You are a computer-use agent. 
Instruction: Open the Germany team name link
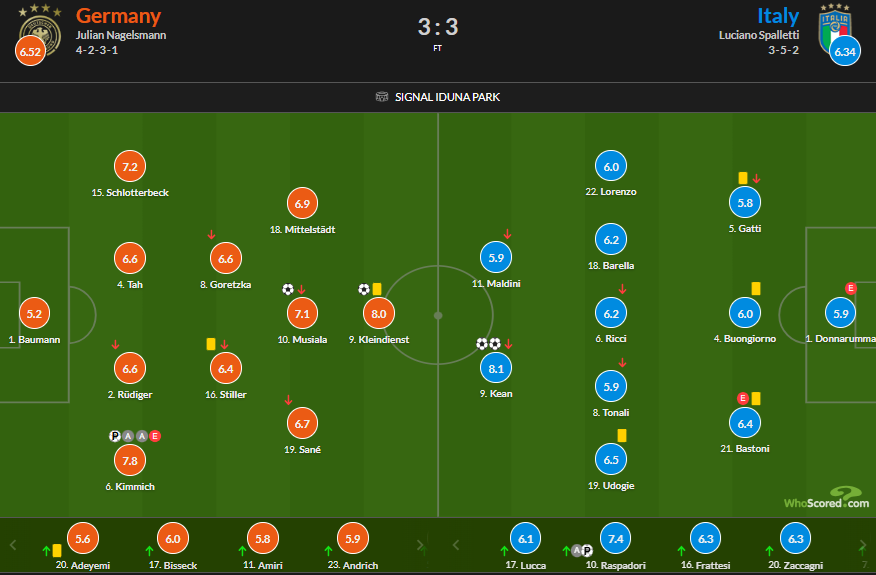118,16
